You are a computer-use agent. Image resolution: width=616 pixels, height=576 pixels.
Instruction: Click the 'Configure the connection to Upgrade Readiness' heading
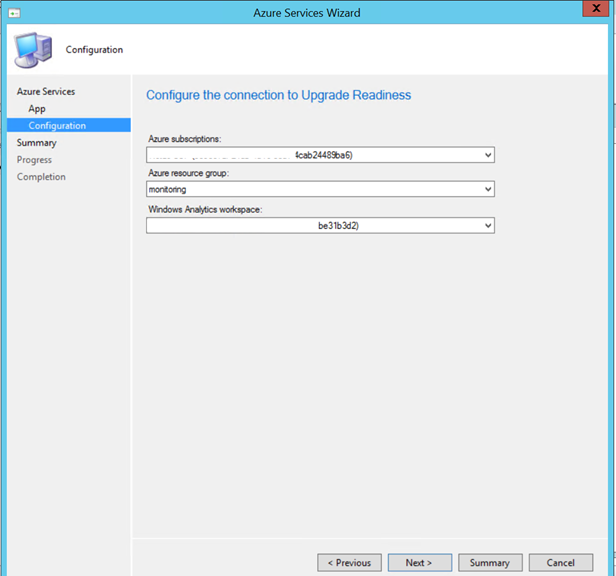279,95
